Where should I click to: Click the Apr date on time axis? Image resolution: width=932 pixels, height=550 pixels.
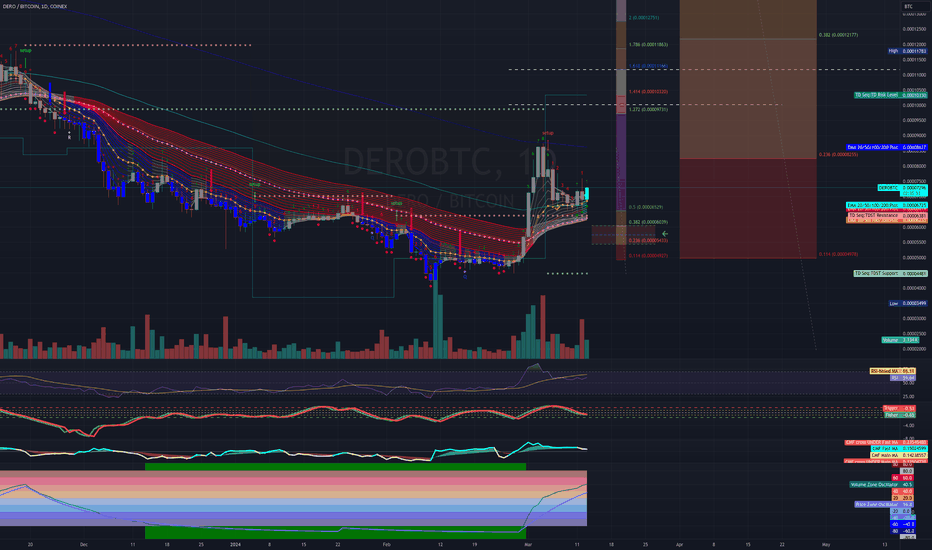[679, 544]
